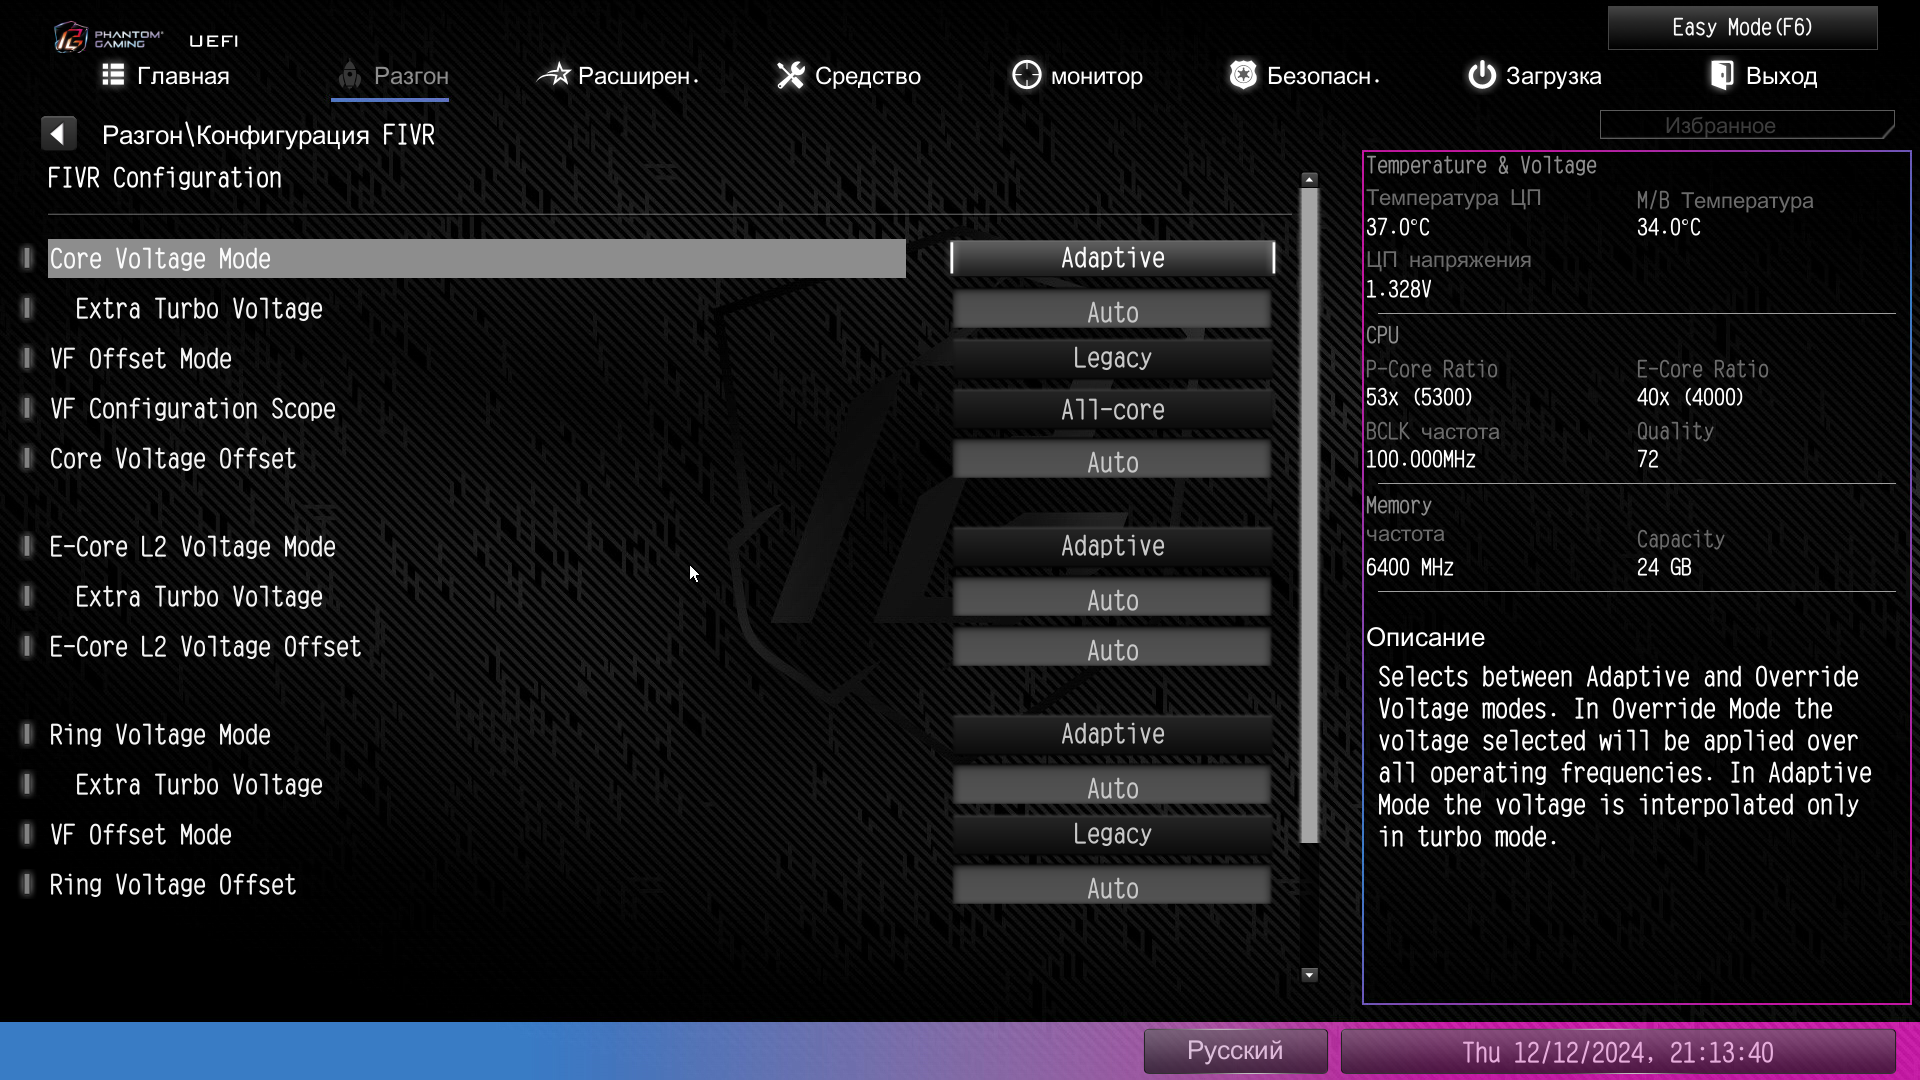Click the Главная list icon
Viewport: 1920px width, 1080px height.
coord(113,75)
